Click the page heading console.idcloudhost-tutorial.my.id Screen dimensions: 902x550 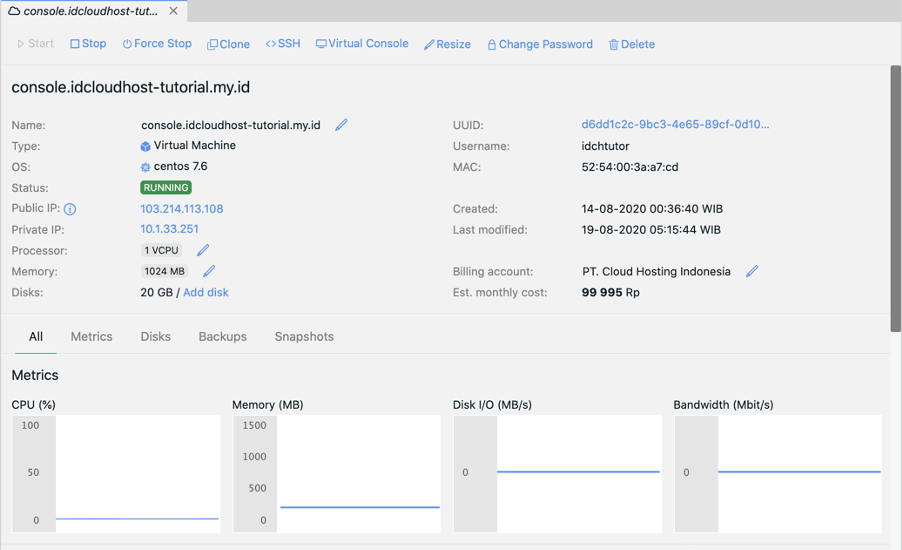[131, 87]
